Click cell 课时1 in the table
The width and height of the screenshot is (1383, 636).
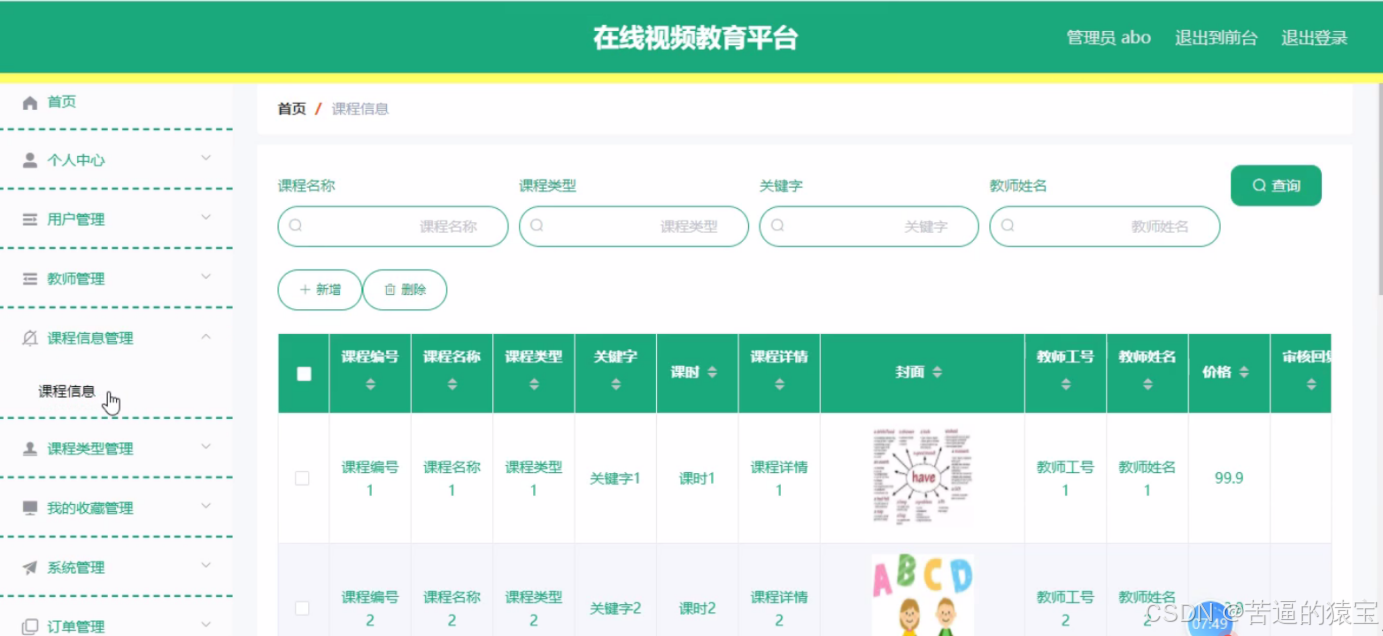click(698, 478)
